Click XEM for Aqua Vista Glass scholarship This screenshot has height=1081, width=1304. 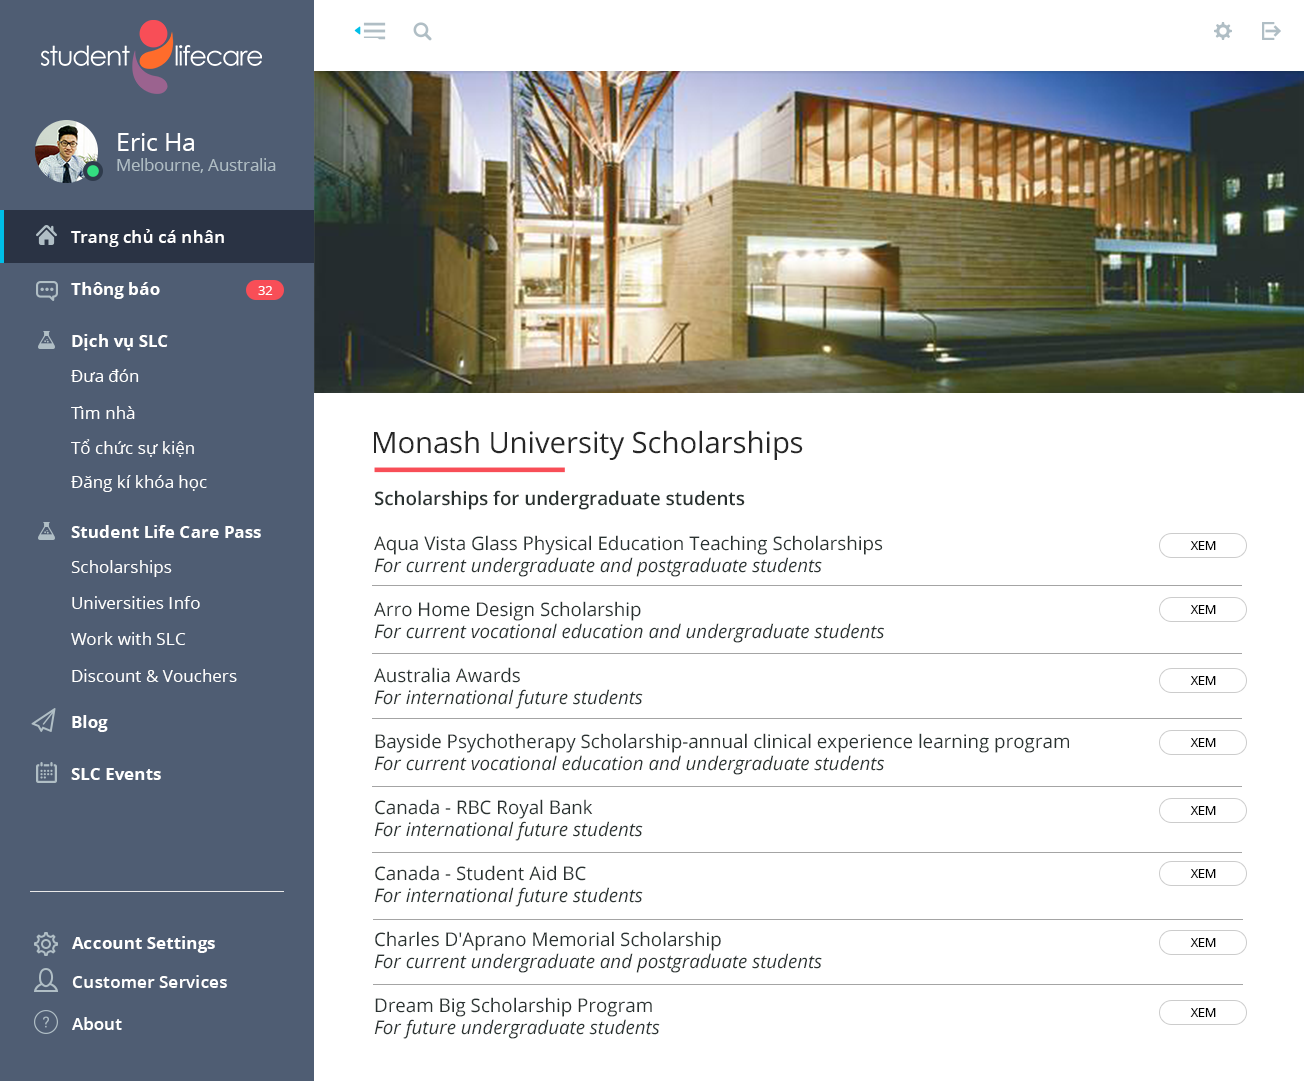point(1203,546)
